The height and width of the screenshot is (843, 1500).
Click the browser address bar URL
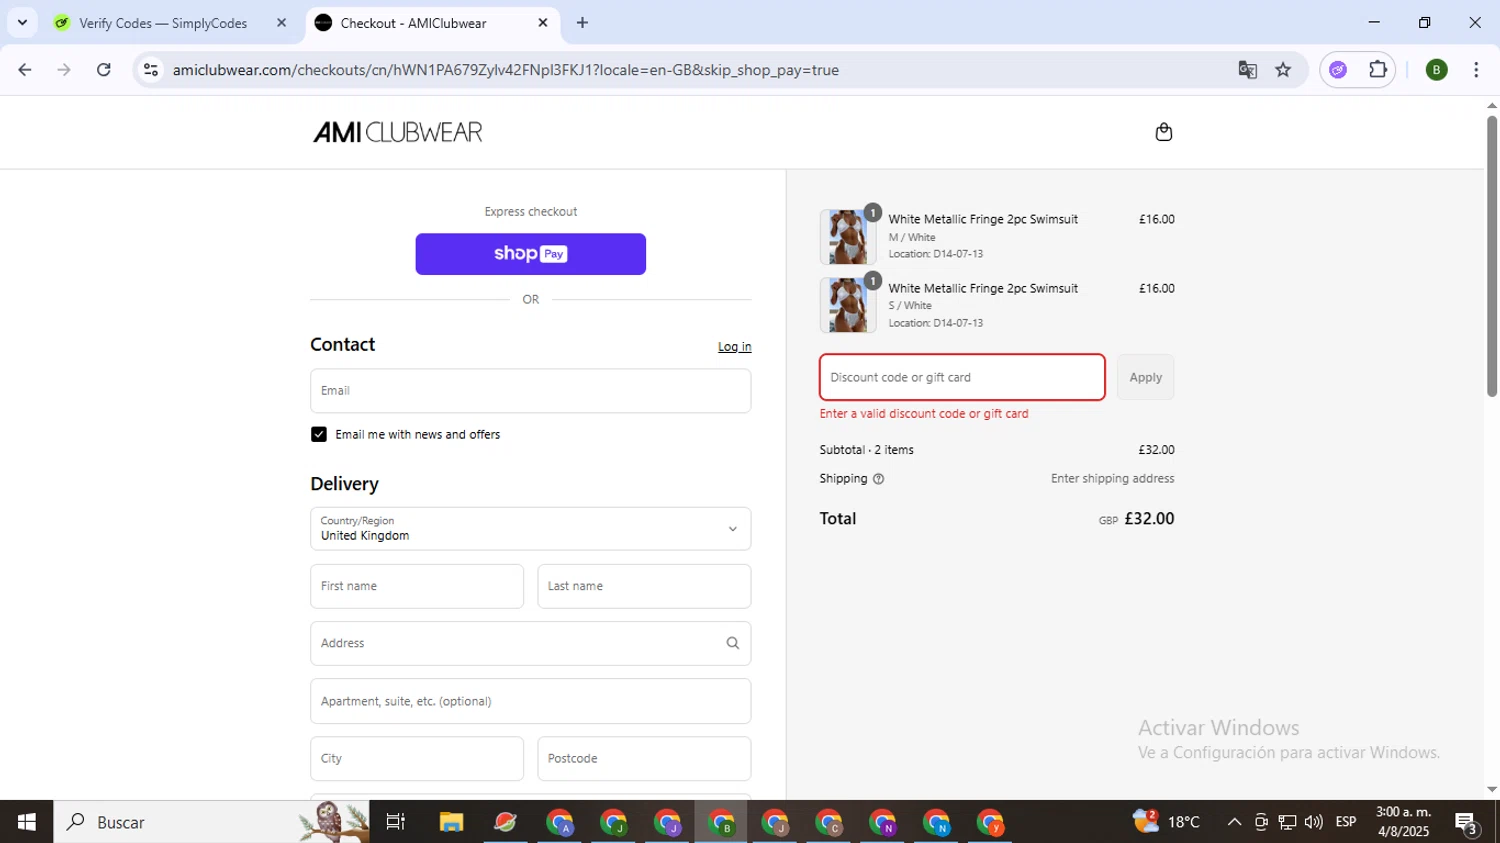tap(505, 70)
